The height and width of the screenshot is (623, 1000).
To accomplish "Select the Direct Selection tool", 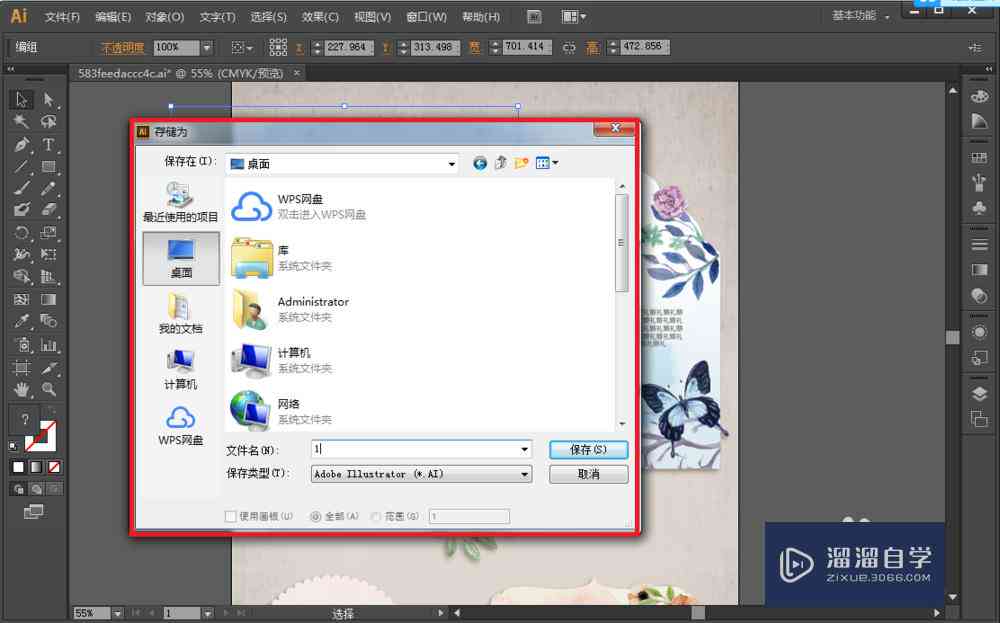I will (48, 99).
